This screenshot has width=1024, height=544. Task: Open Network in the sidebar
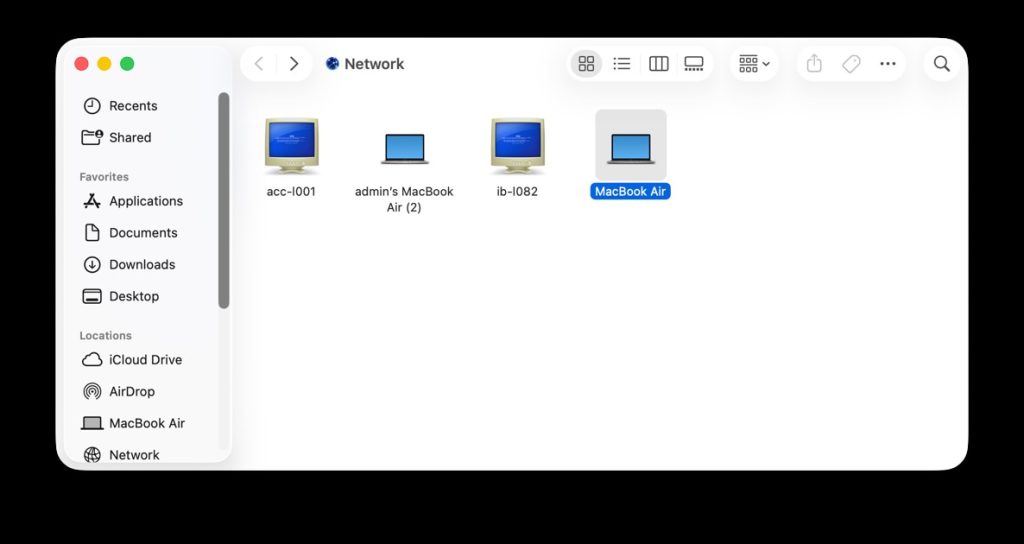pos(134,455)
